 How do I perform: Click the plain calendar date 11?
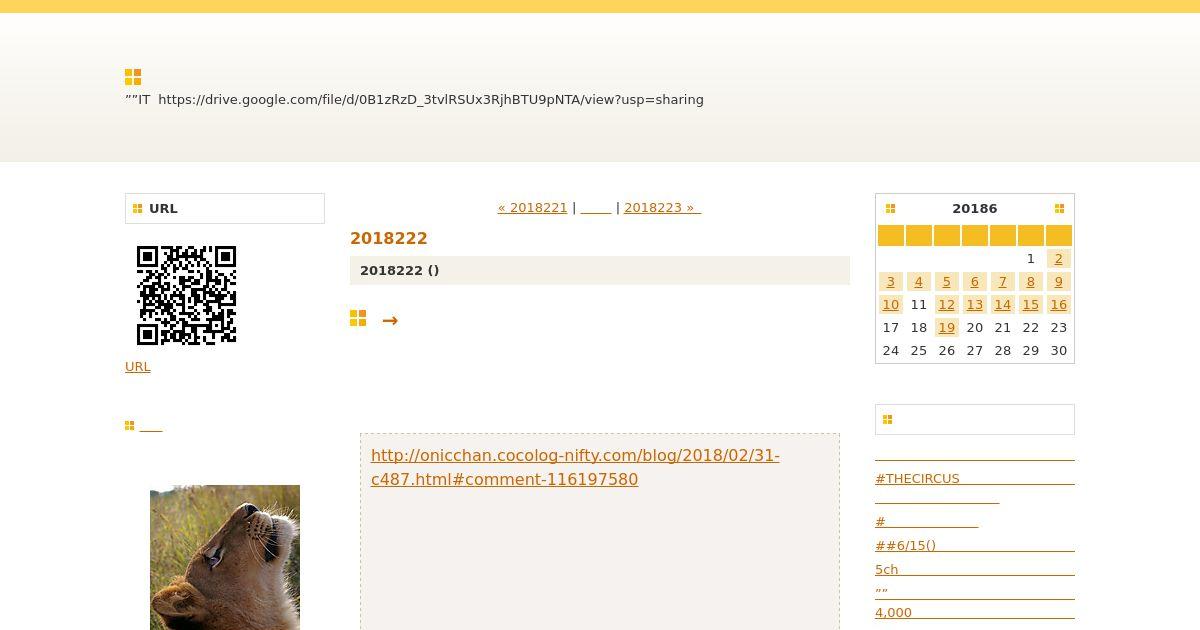pos(919,305)
